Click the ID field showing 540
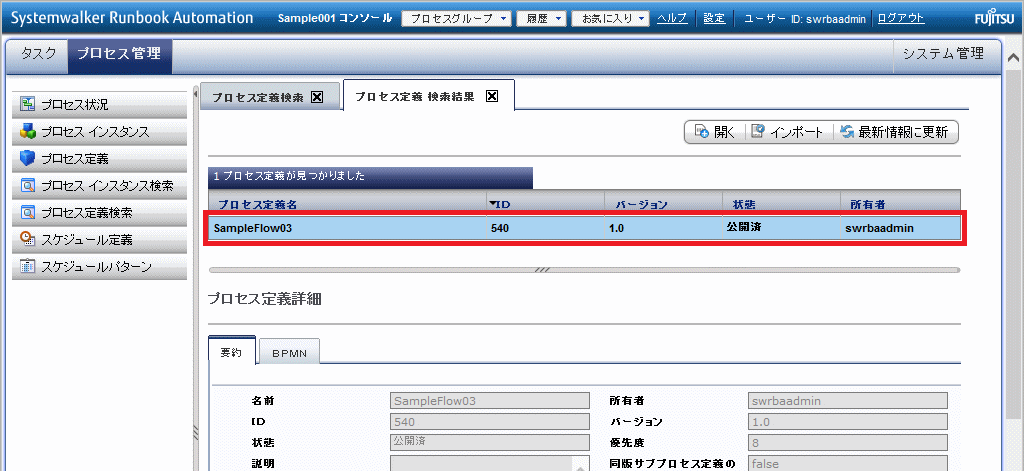This screenshot has height=471, width=1024. 490,421
